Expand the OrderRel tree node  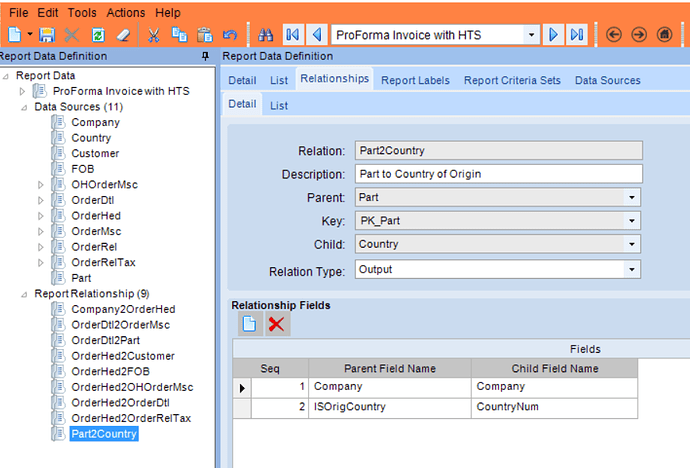40,247
